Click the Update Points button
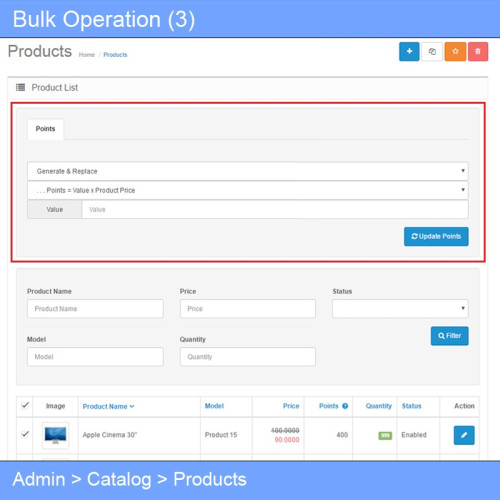This screenshot has width=500, height=500. tap(436, 236)
